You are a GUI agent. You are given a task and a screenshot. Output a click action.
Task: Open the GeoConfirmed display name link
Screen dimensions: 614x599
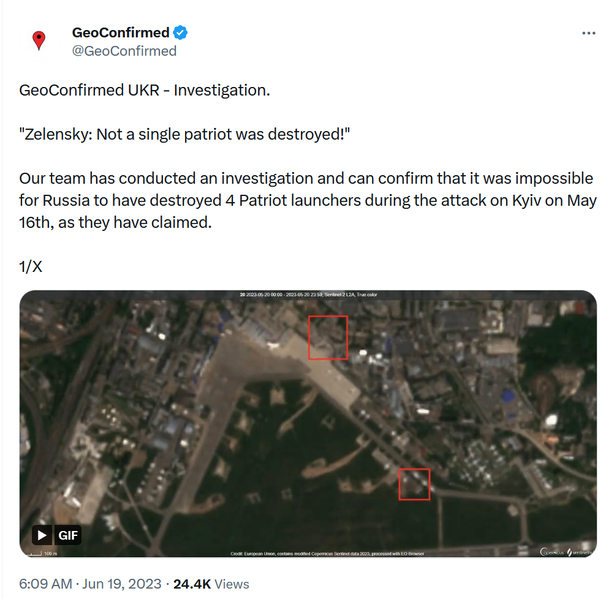coord(120,33)
